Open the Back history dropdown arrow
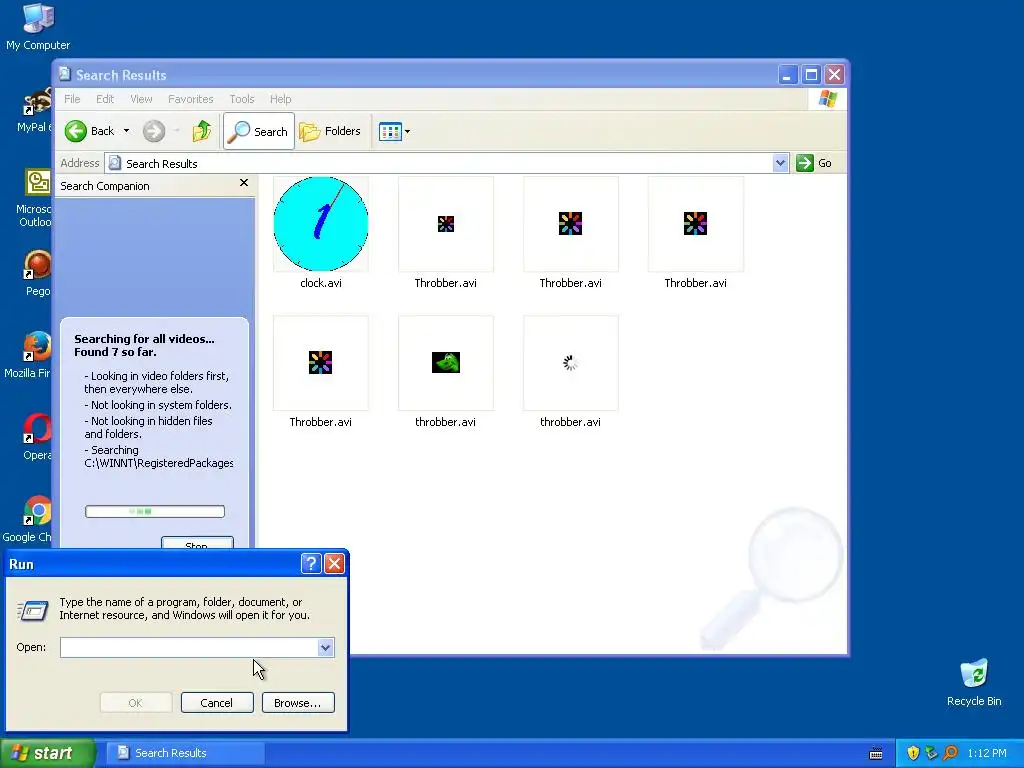 pos(127,131)
